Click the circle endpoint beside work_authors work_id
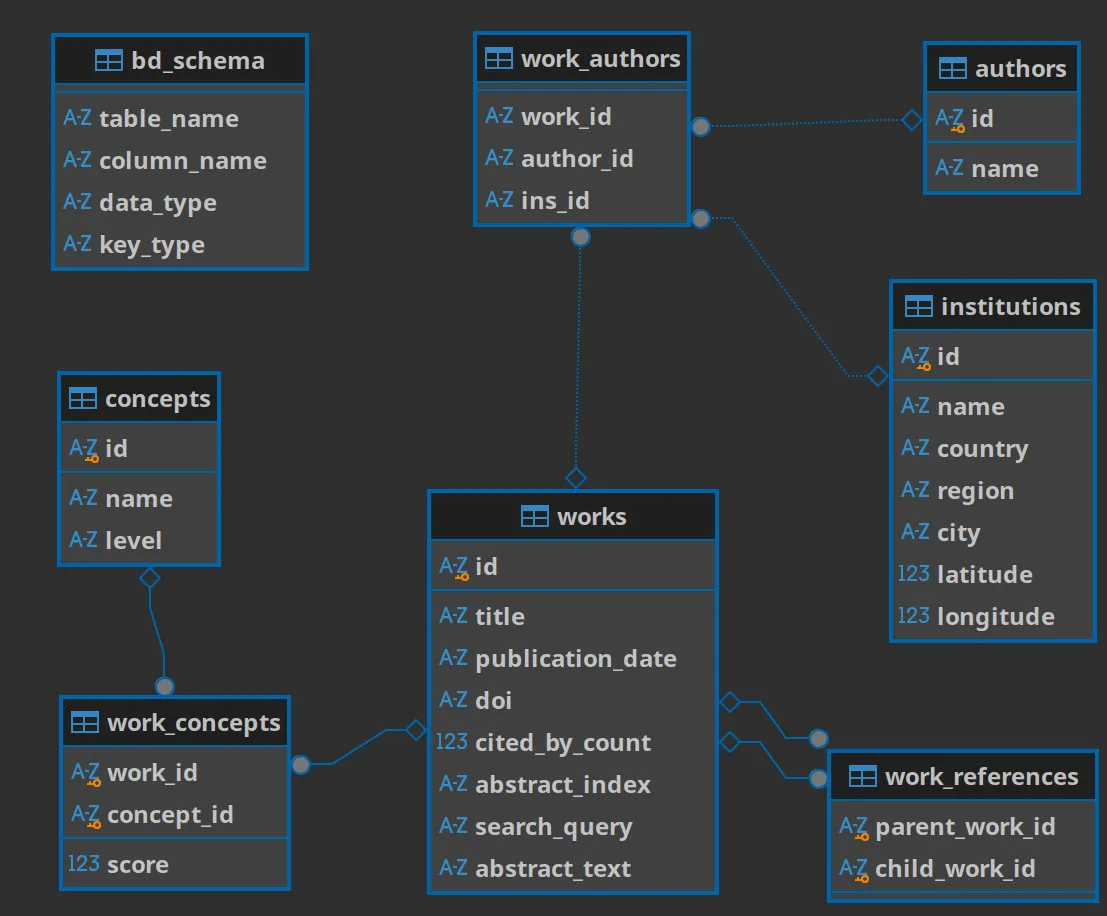This screenshot has height=916, width=1107. (x=700, y=126)
